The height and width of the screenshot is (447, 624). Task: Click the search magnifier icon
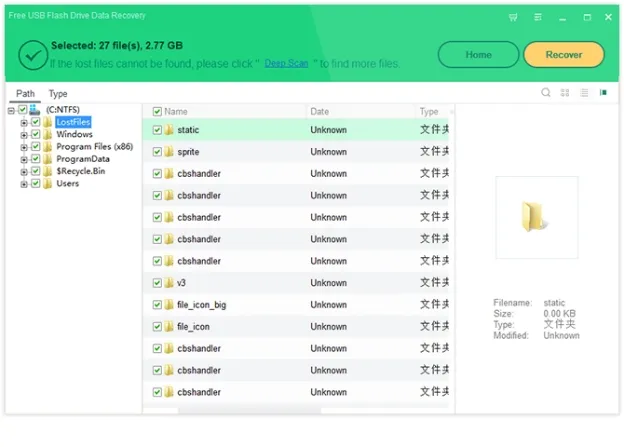(546, 93)
